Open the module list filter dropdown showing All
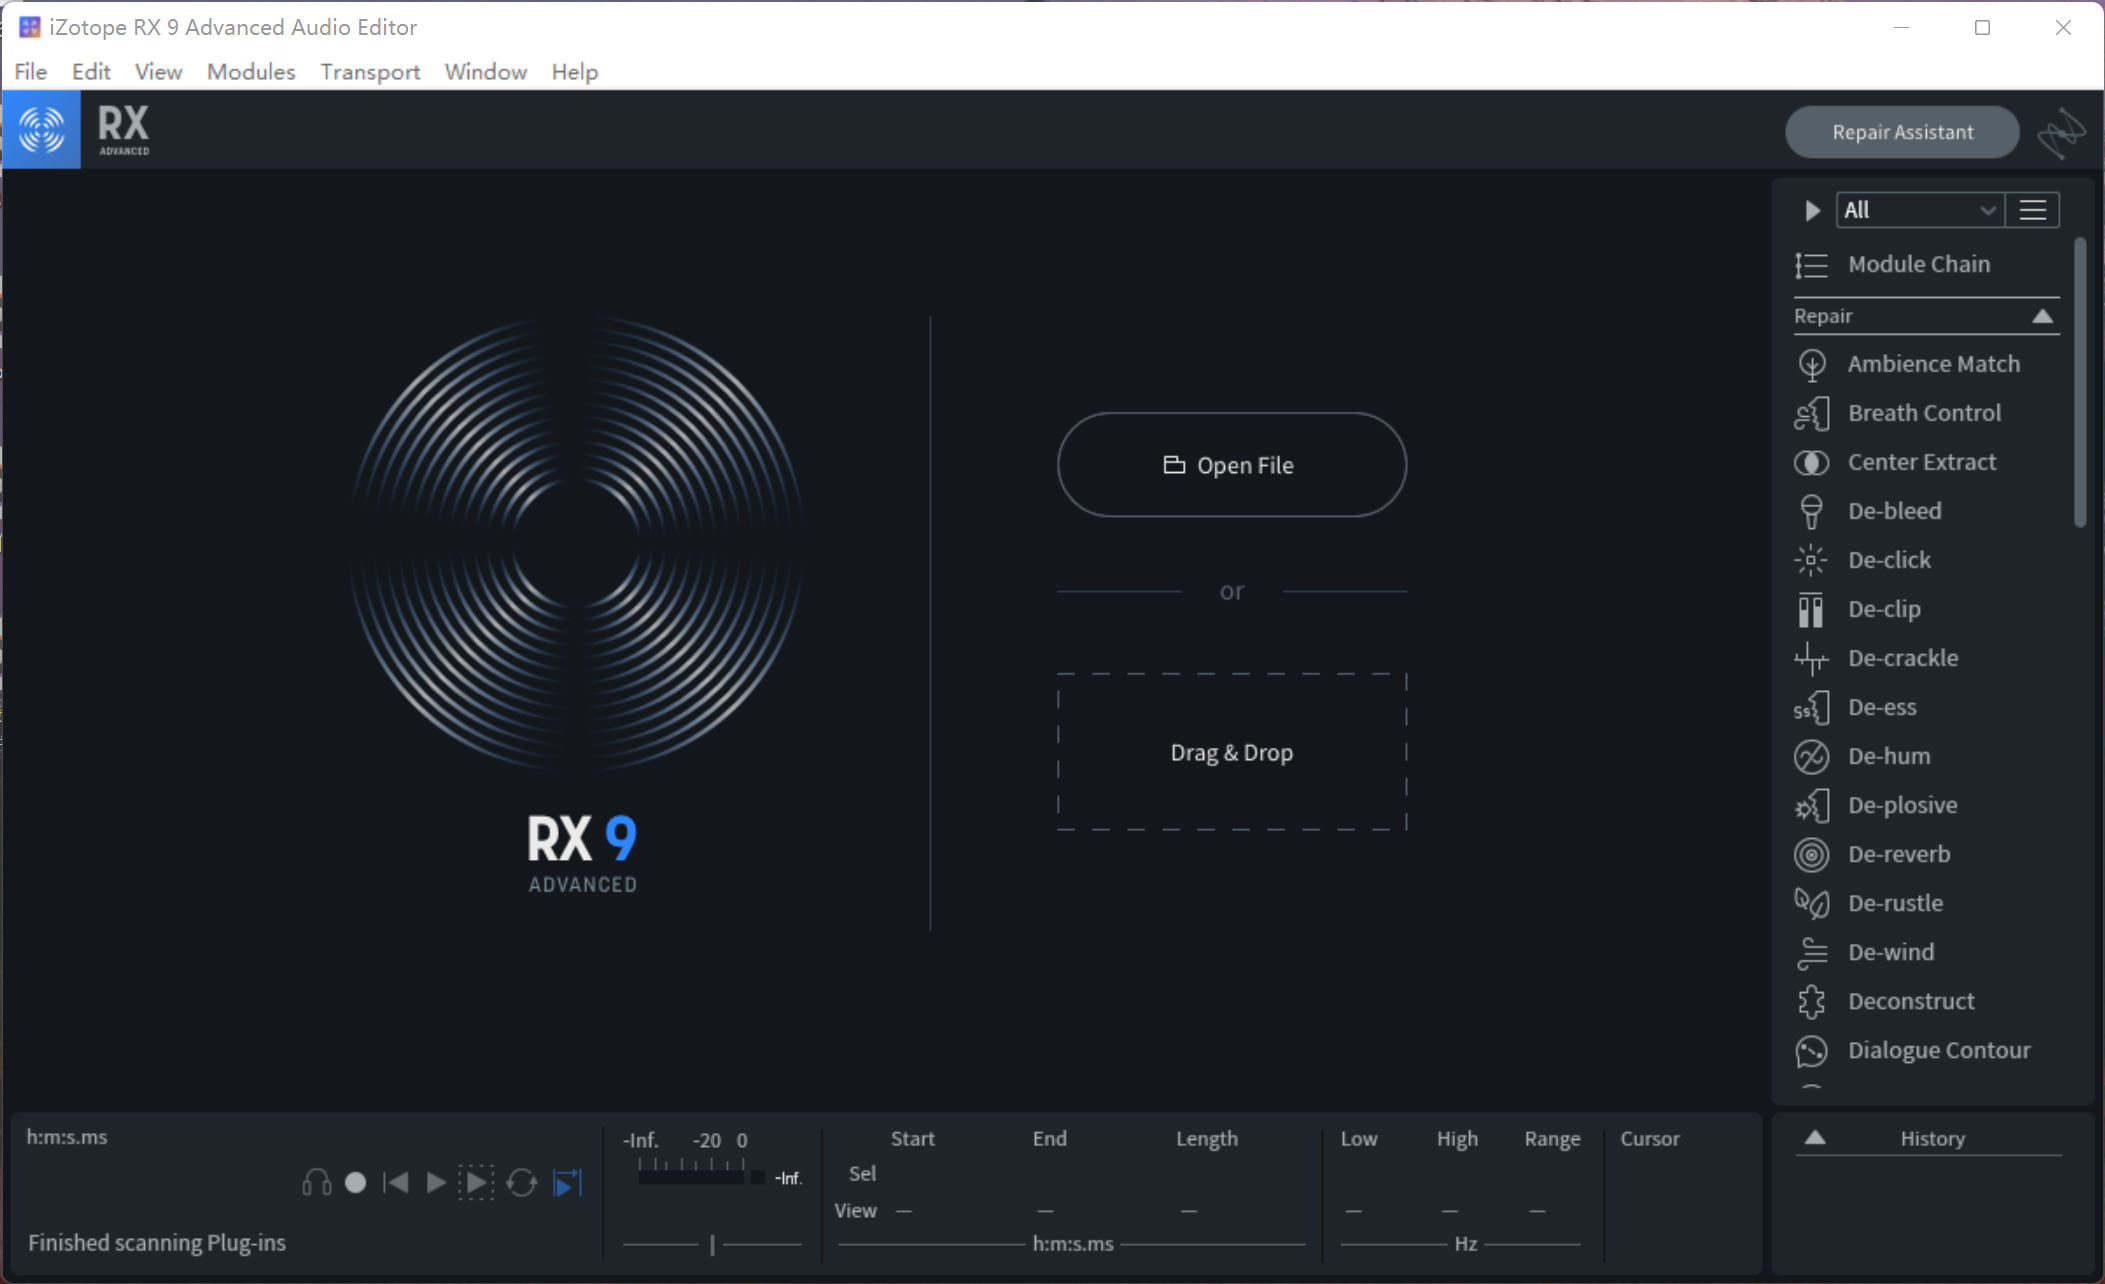This screenshot has height=1284, width=2105. coord(1917,209)
